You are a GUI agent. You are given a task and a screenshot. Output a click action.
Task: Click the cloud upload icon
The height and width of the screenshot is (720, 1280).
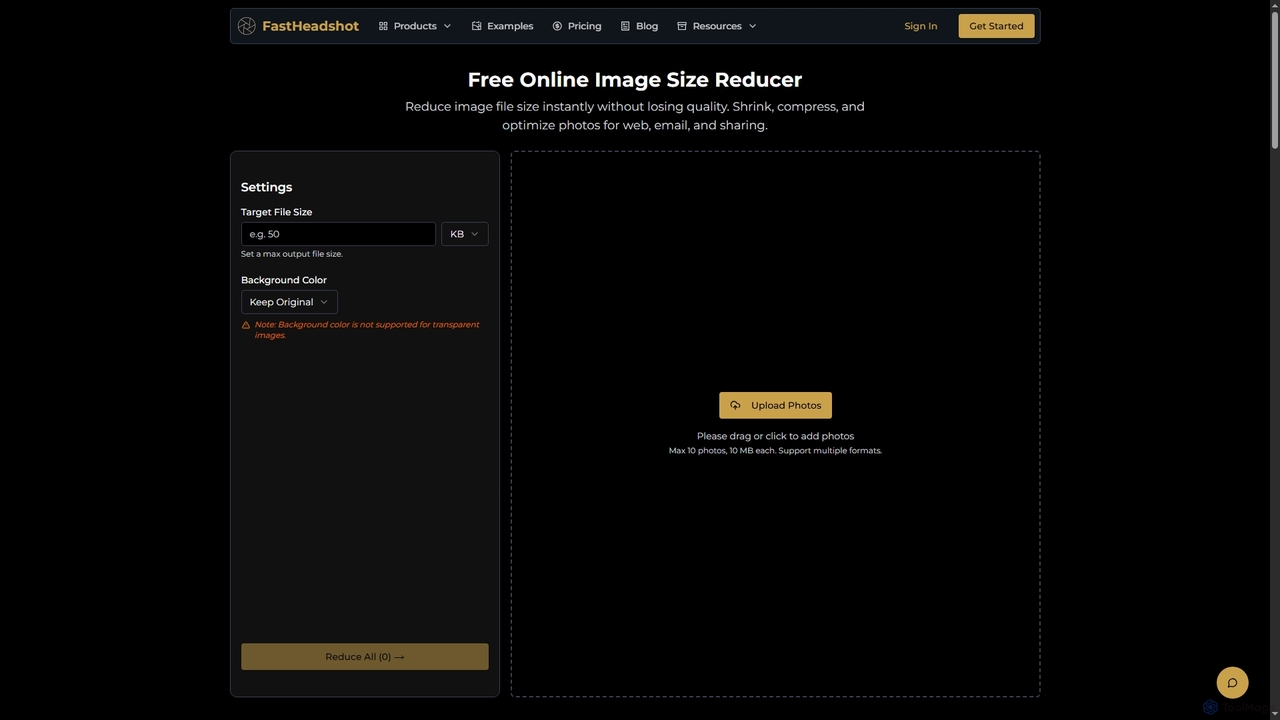pos(735,405)
